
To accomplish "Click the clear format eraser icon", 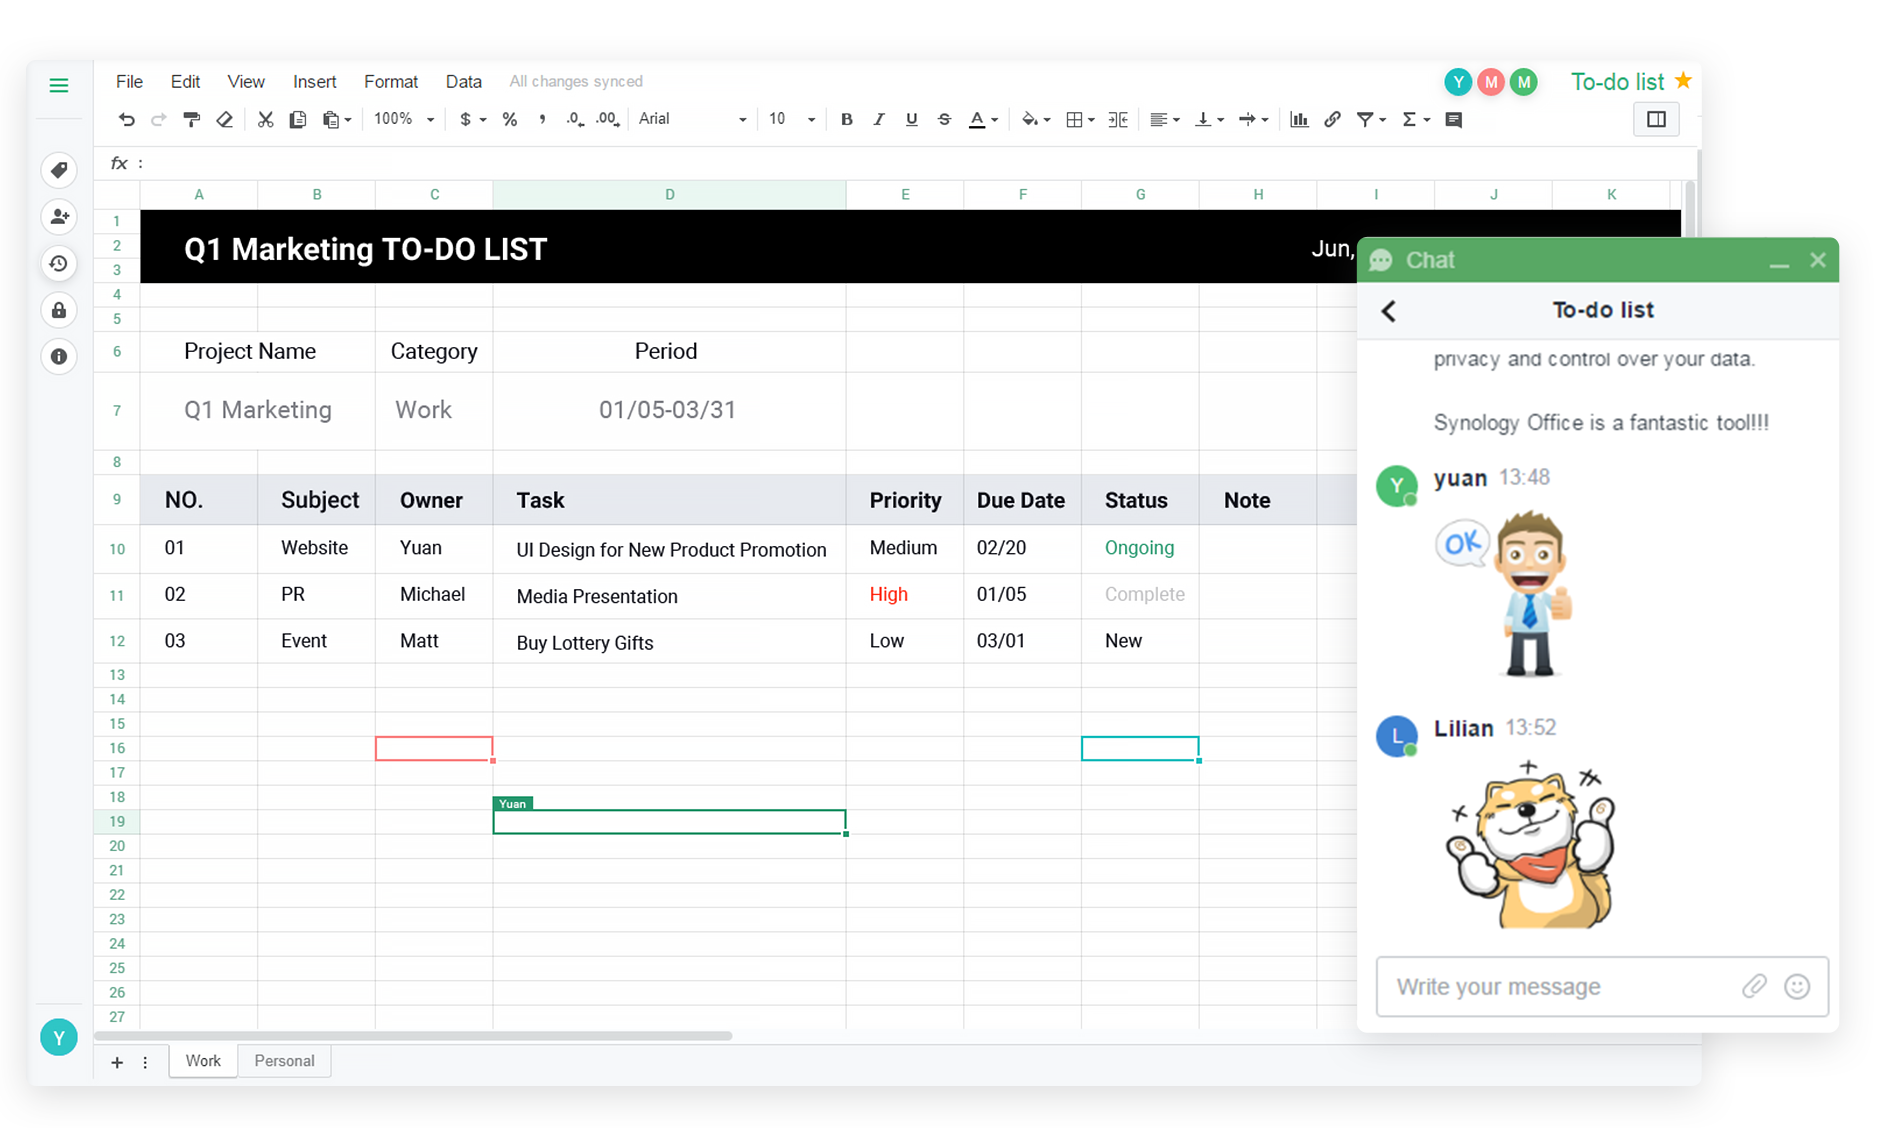I will (x=225, y=120).
